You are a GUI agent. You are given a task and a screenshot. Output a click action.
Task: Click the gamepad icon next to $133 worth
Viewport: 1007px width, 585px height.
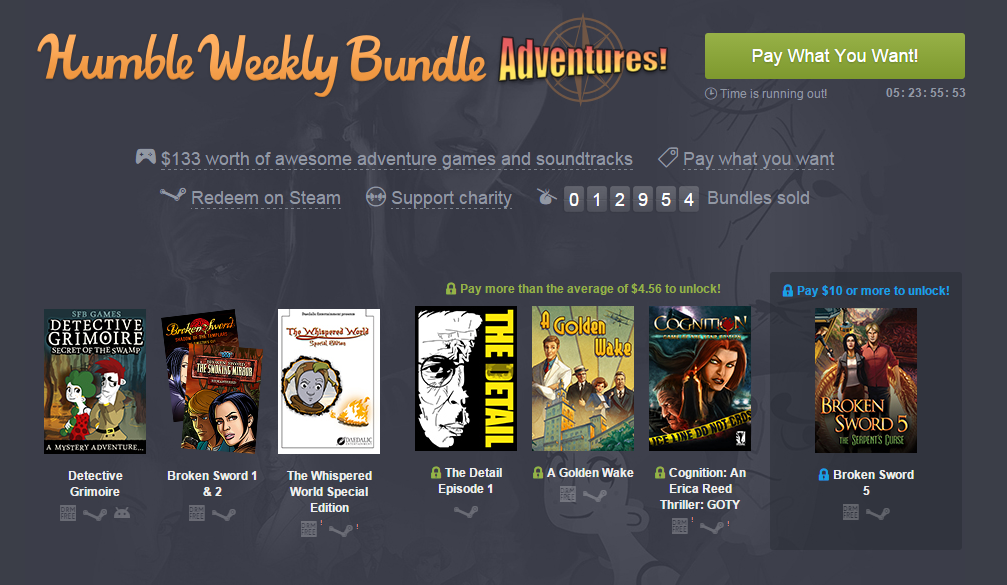coord(146,156)
